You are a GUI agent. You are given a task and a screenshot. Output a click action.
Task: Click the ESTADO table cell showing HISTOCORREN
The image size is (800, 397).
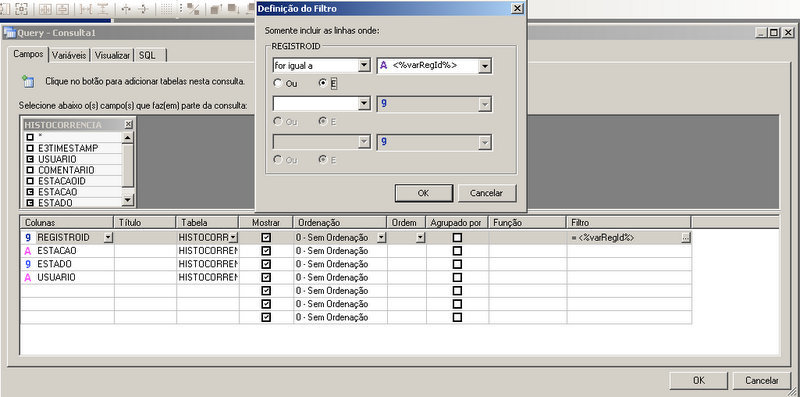[208, 264]
